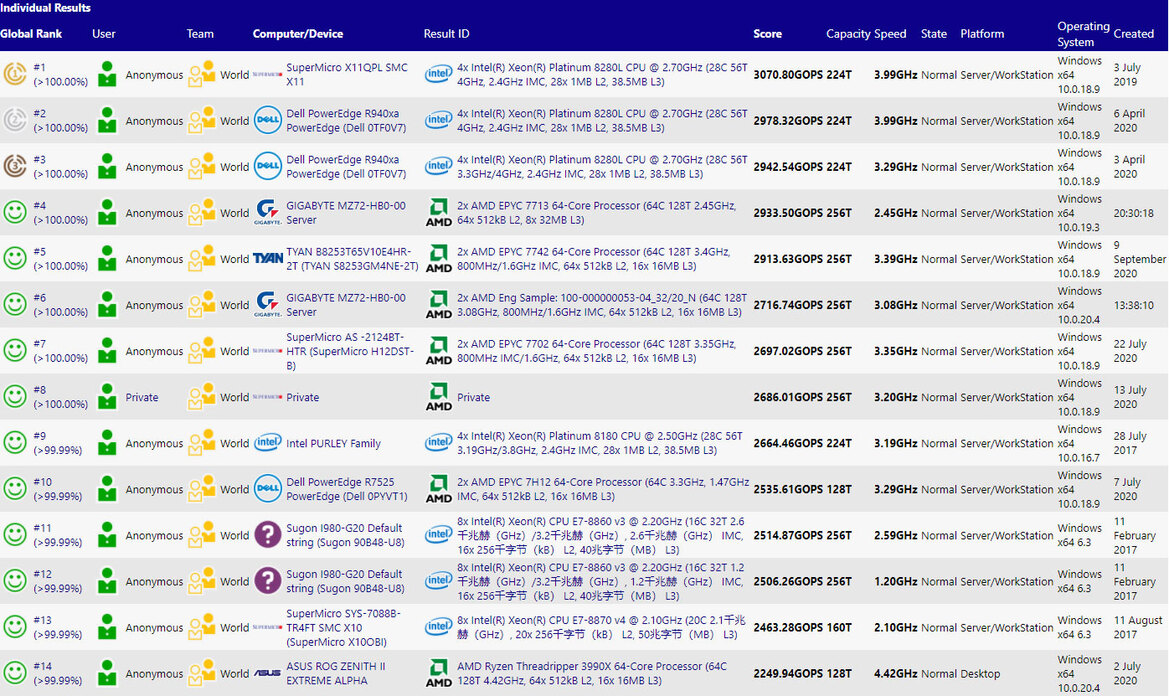Click the Individual Results heading
1169x696 pixels.
[45, 7]
